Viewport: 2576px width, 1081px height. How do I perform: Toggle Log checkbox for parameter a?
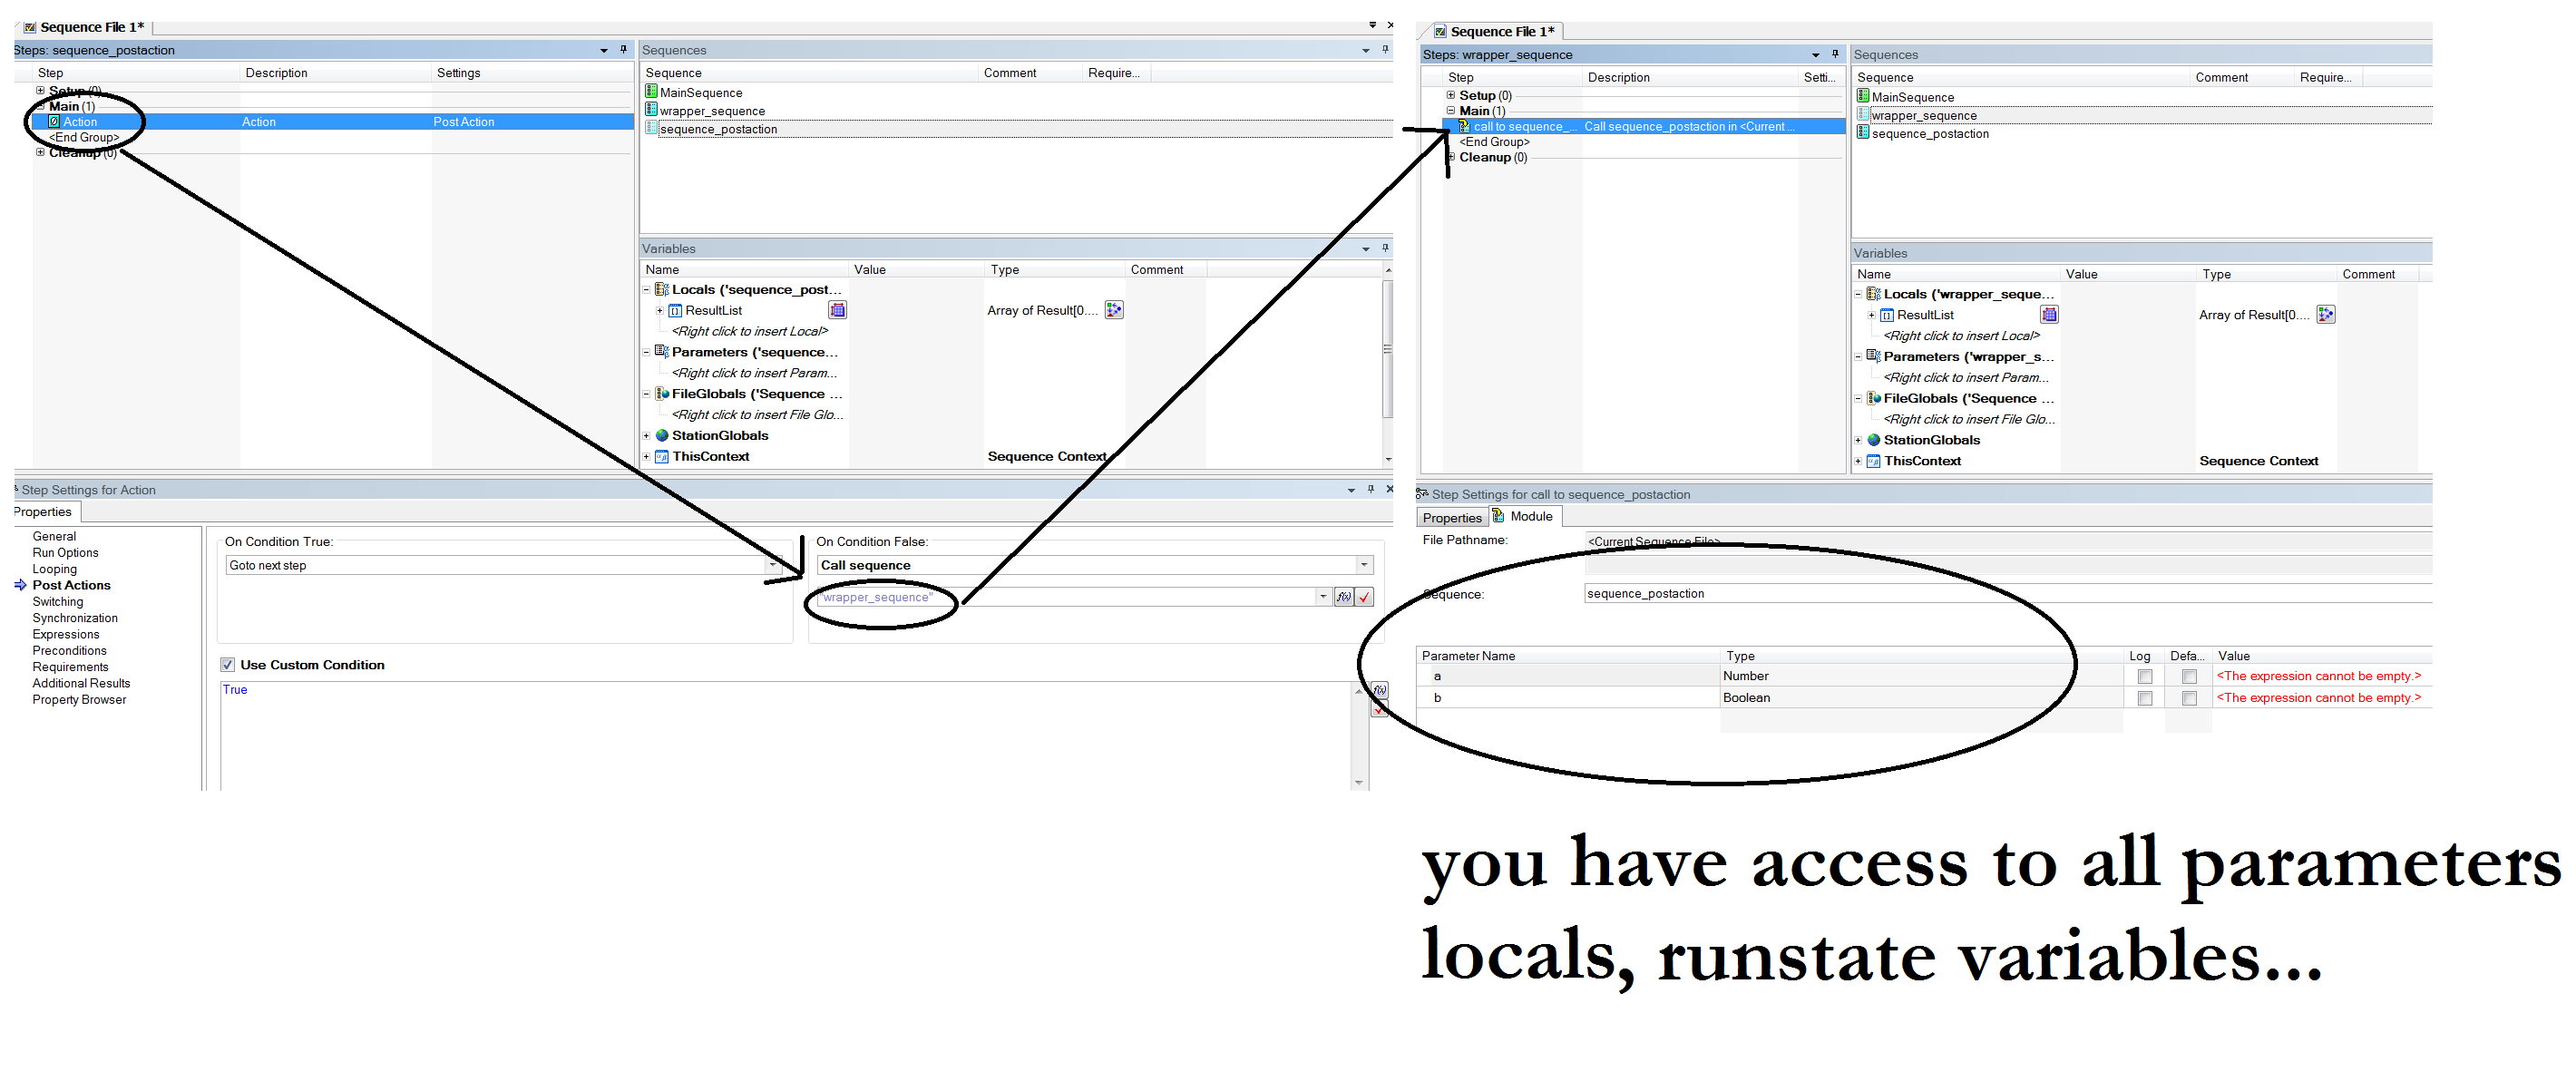[x=2144, y=676]
